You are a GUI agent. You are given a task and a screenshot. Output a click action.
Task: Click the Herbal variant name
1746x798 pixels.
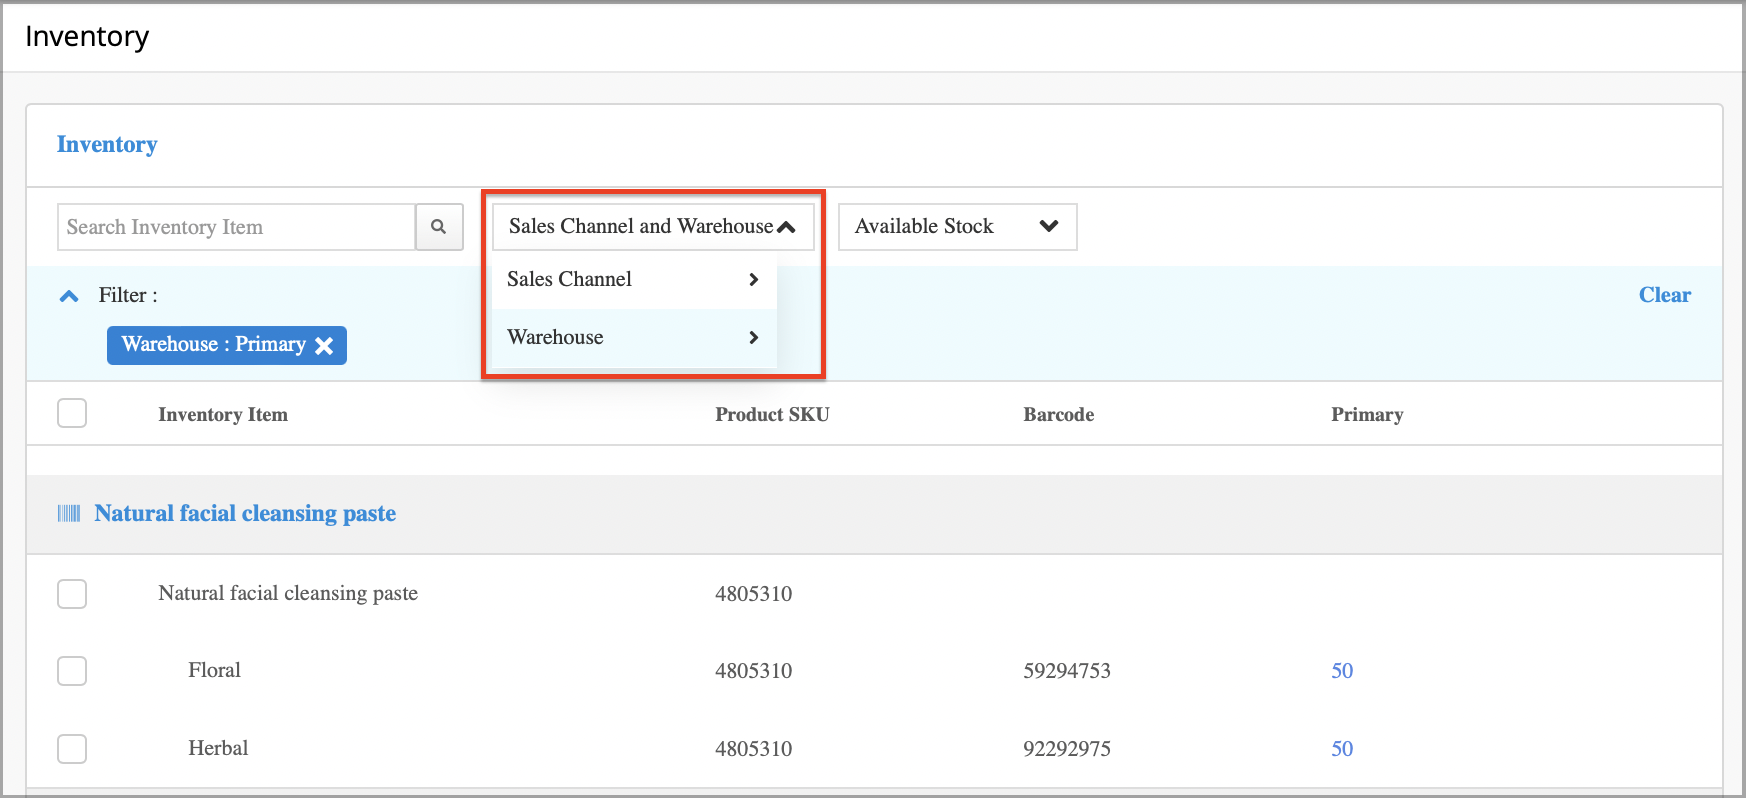tap(218, 748)
